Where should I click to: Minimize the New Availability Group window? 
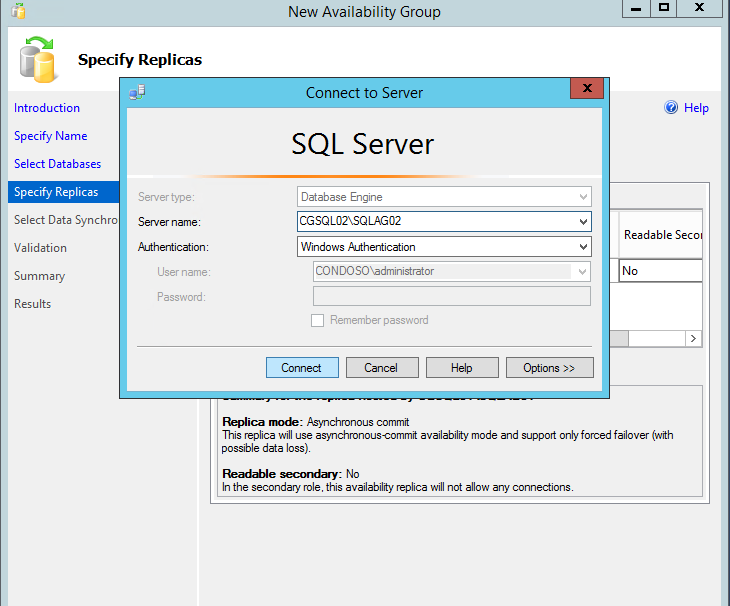636,8
